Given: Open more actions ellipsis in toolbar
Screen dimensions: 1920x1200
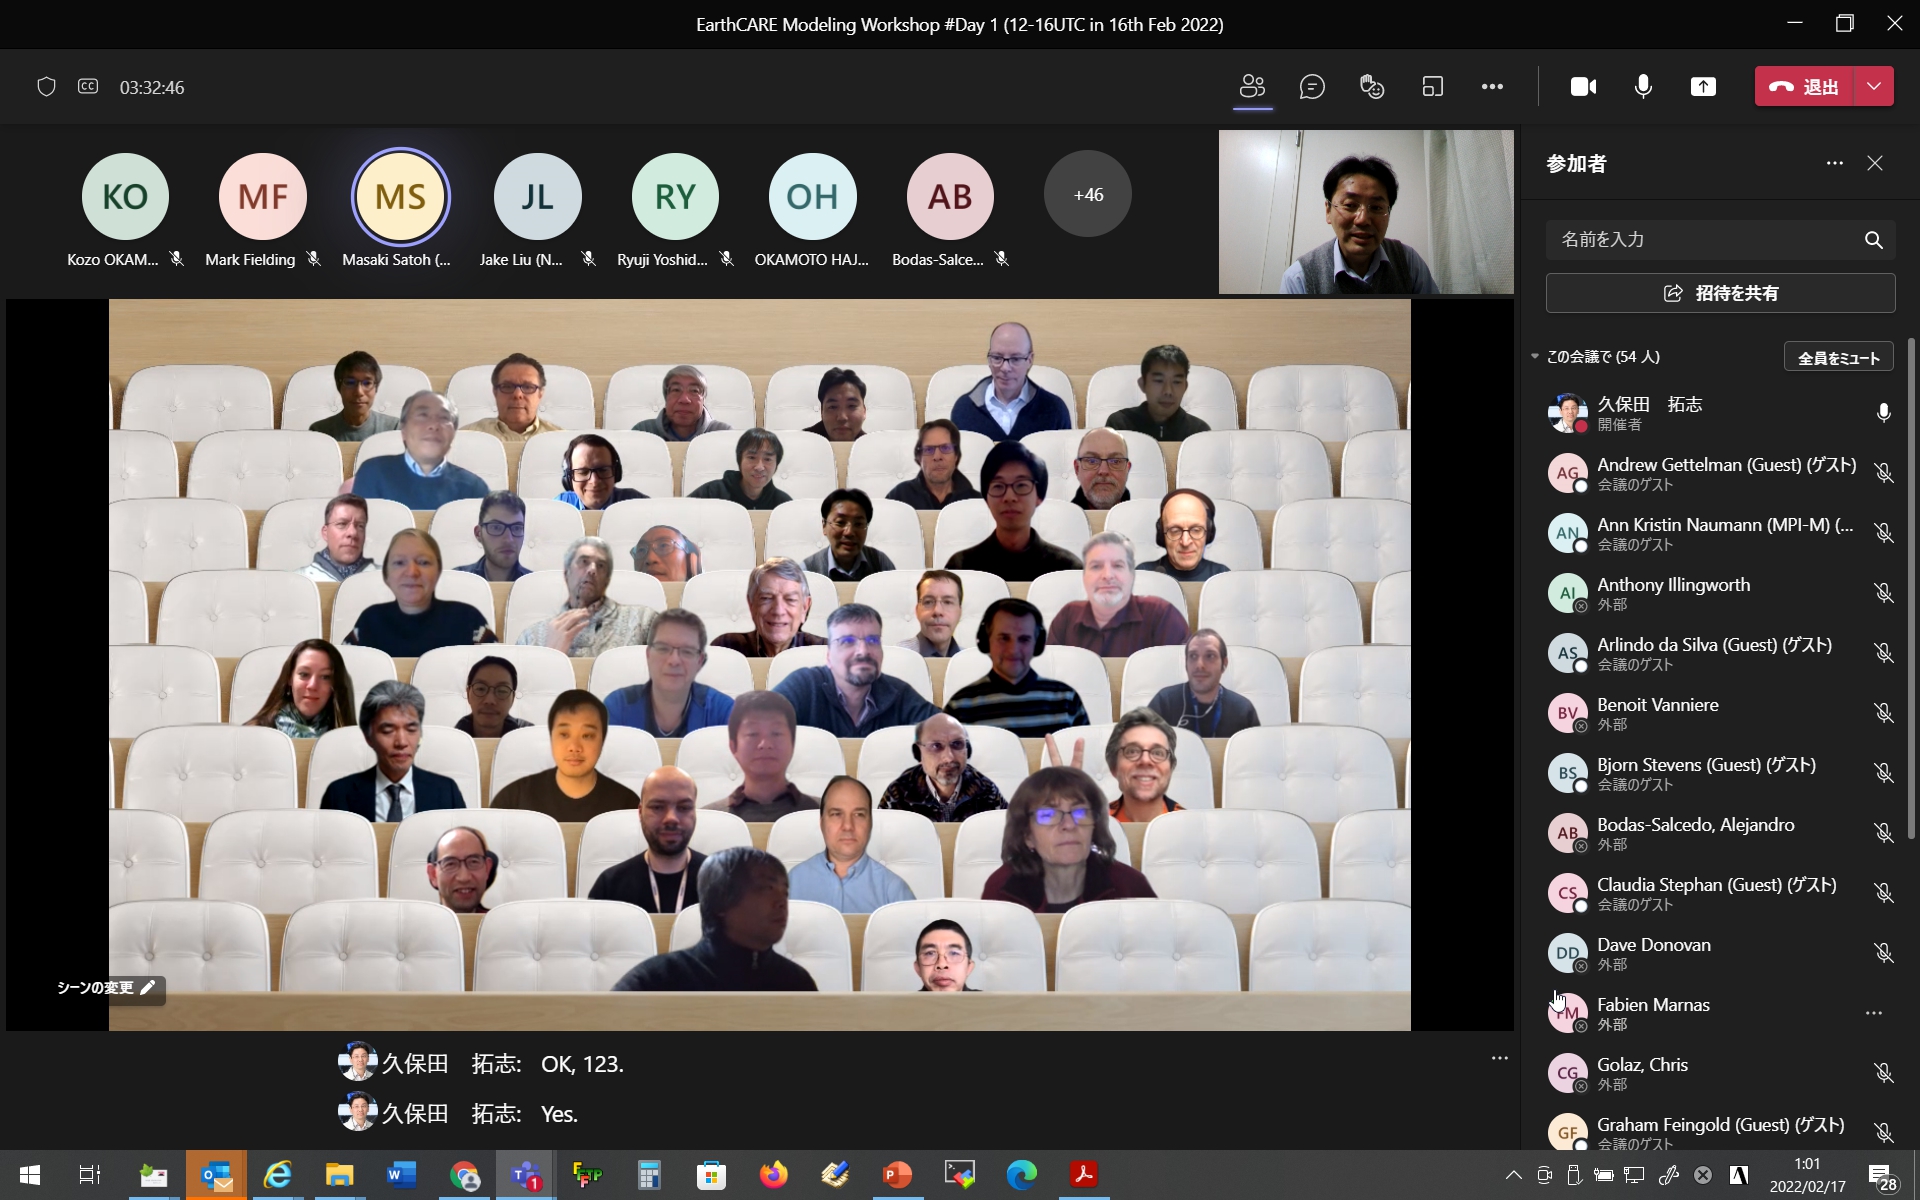Looking at the screenshot, I should pyautogui.click(x=1492, y=87).
